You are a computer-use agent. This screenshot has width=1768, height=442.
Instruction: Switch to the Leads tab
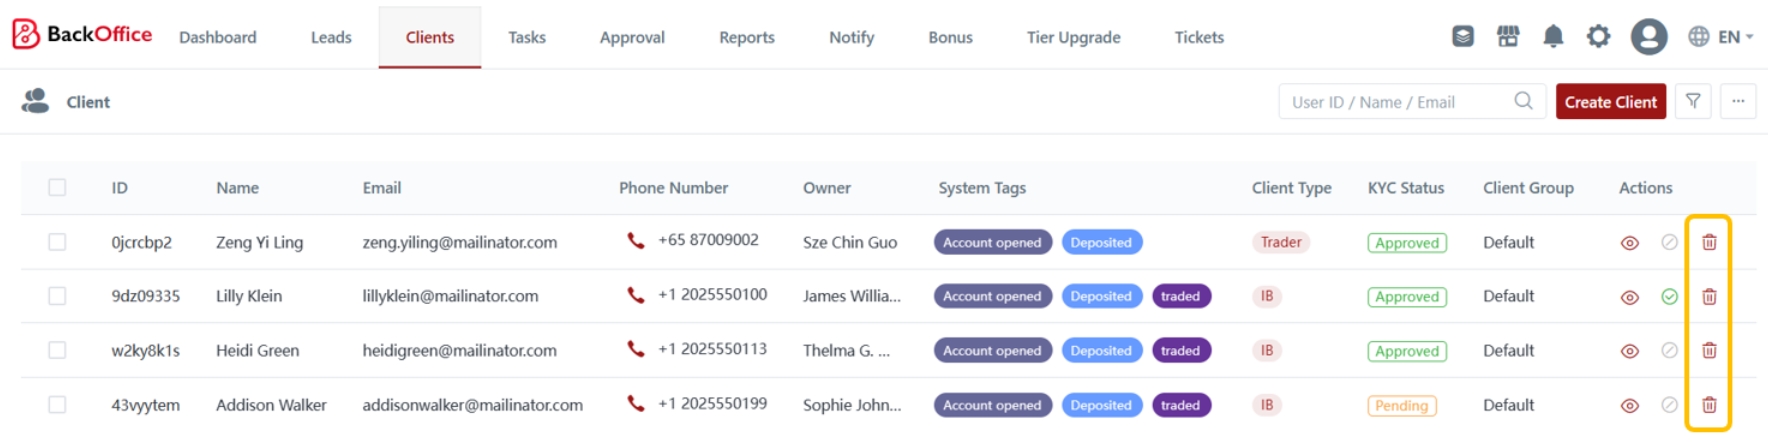pos(331,37)
